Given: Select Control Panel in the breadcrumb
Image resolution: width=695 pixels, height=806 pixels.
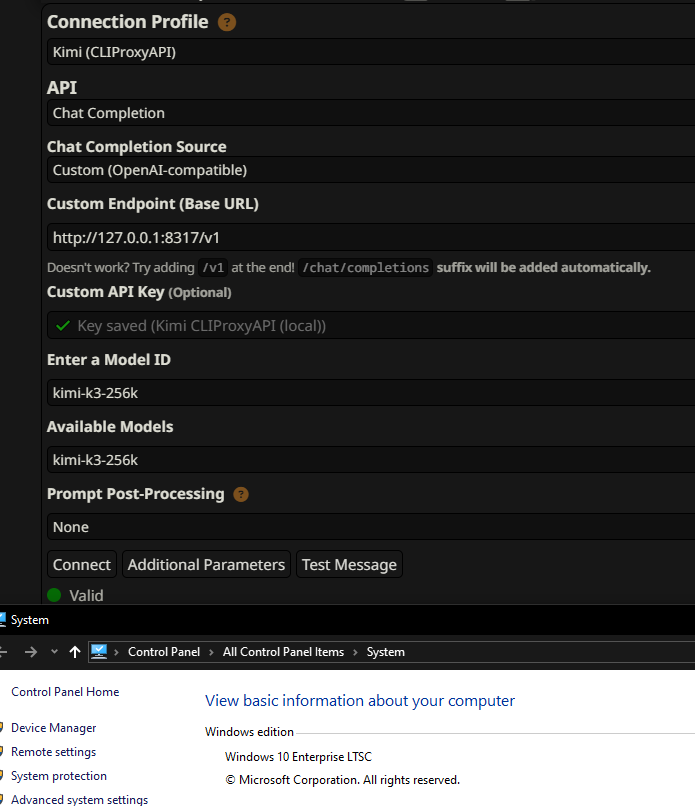Looking at the screenshot, I should coord(164,652).
